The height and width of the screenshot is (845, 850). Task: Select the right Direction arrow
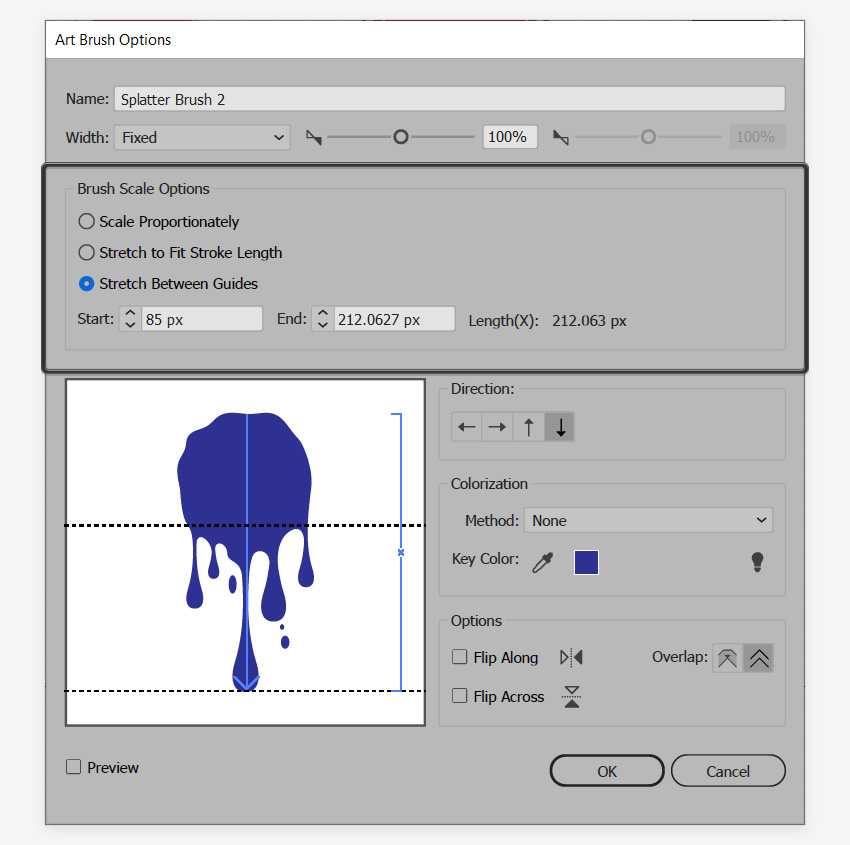click(x=497, y=426)
